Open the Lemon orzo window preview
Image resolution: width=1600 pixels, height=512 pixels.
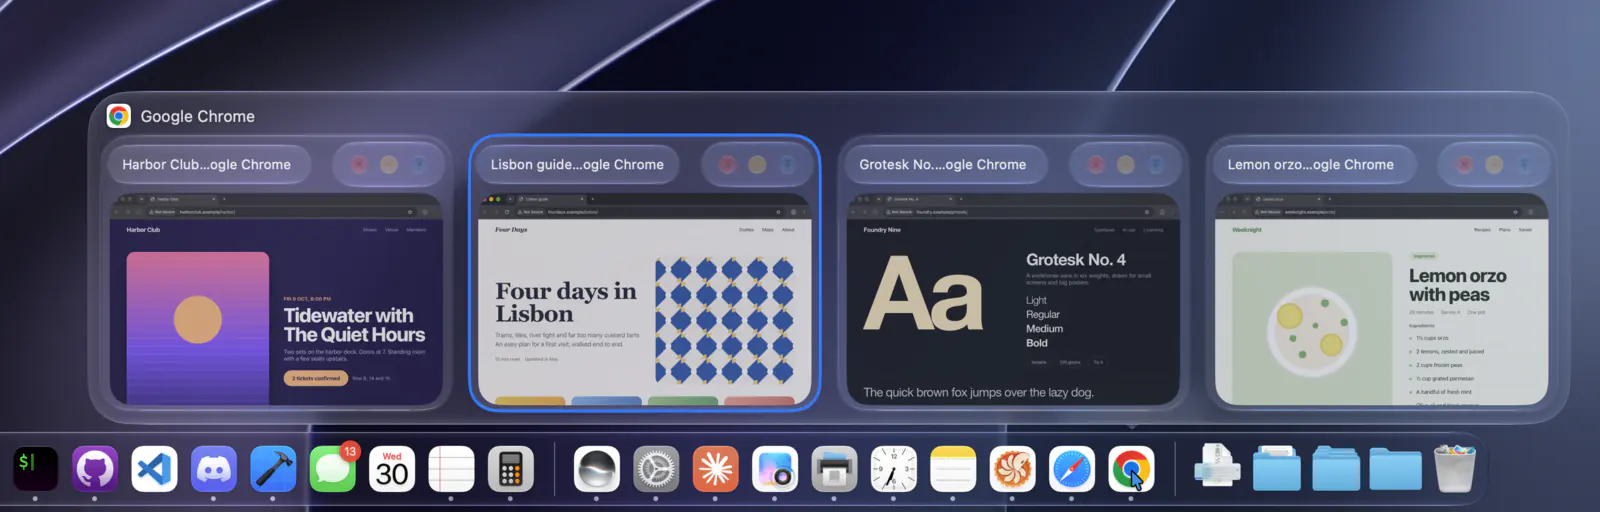click(1382, 299)
